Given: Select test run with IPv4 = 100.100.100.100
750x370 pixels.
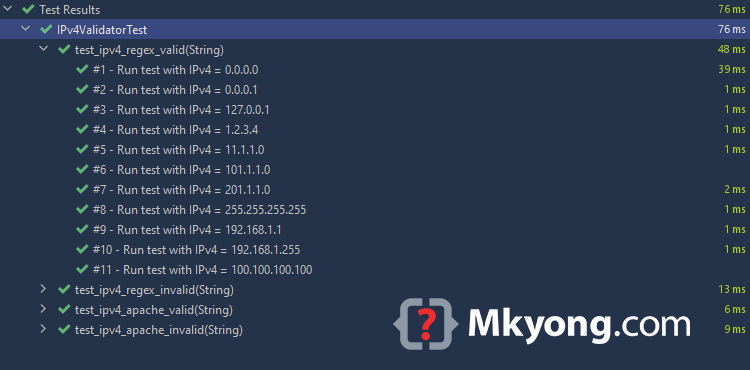Looking at the screenshot, I should 202,270.
